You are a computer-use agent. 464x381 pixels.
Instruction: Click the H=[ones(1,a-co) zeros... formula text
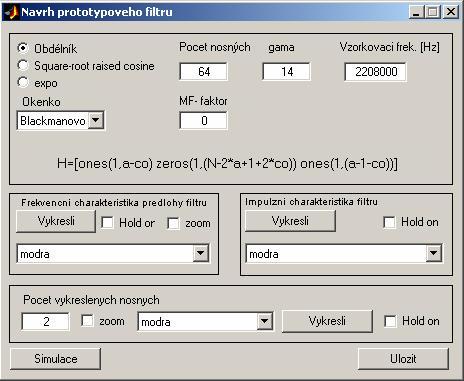point(227,164)
